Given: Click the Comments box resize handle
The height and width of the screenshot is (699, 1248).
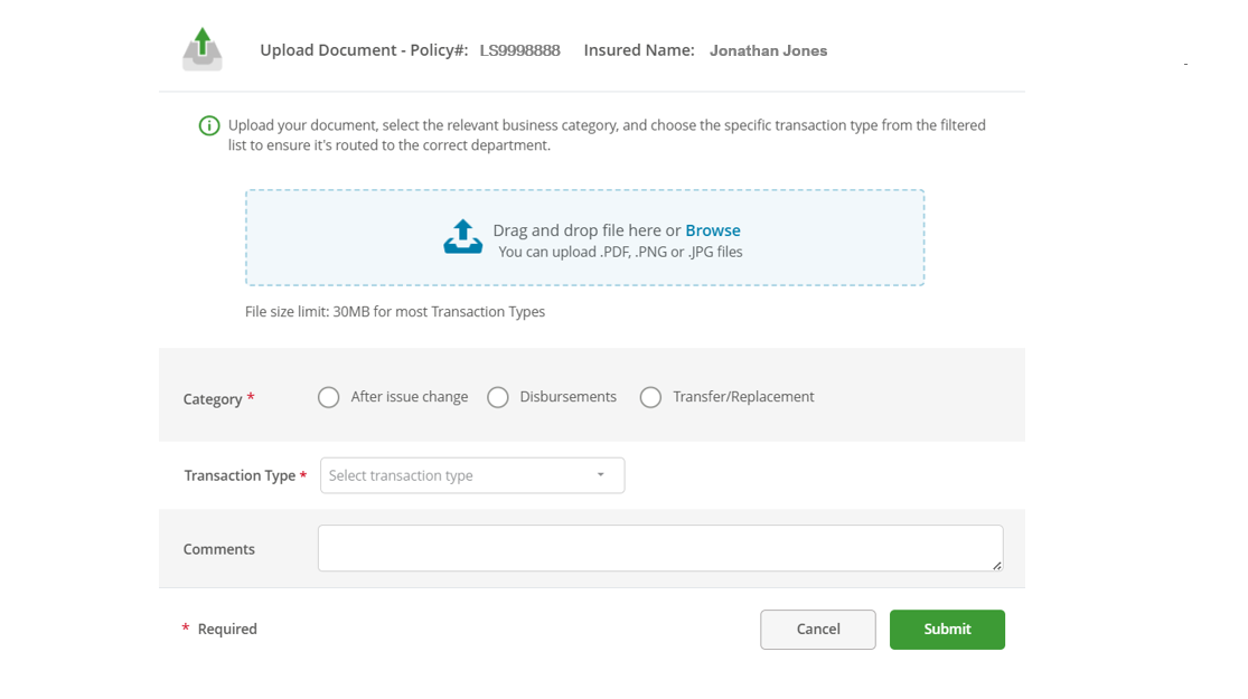Looking at the screenshot, I should tap(996, 565).
